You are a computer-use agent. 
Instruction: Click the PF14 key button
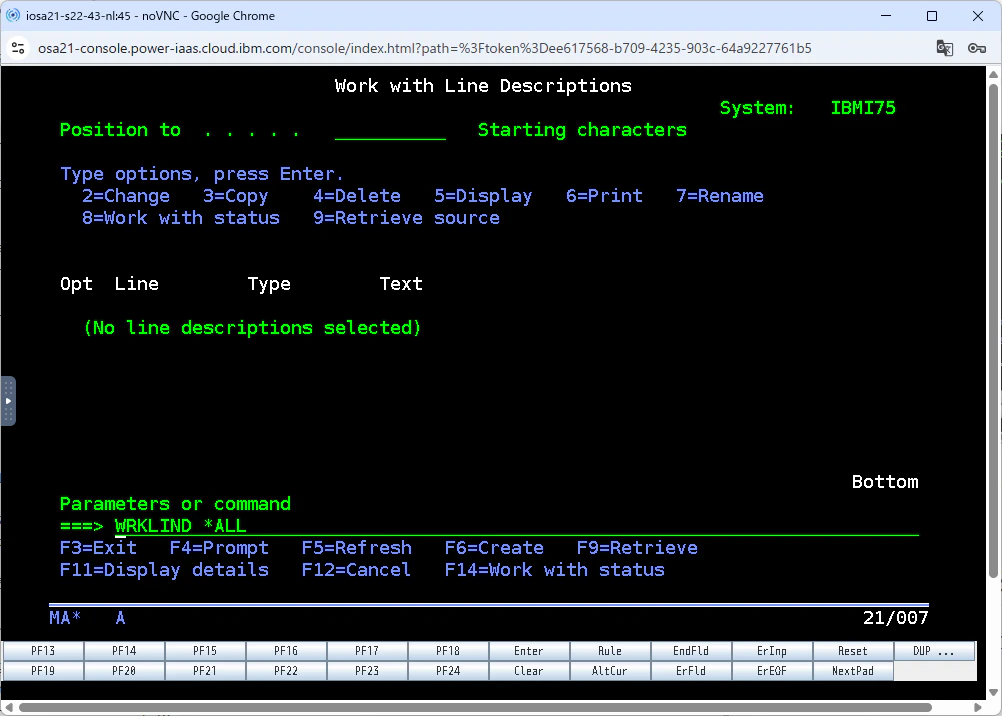coord(124,651)
